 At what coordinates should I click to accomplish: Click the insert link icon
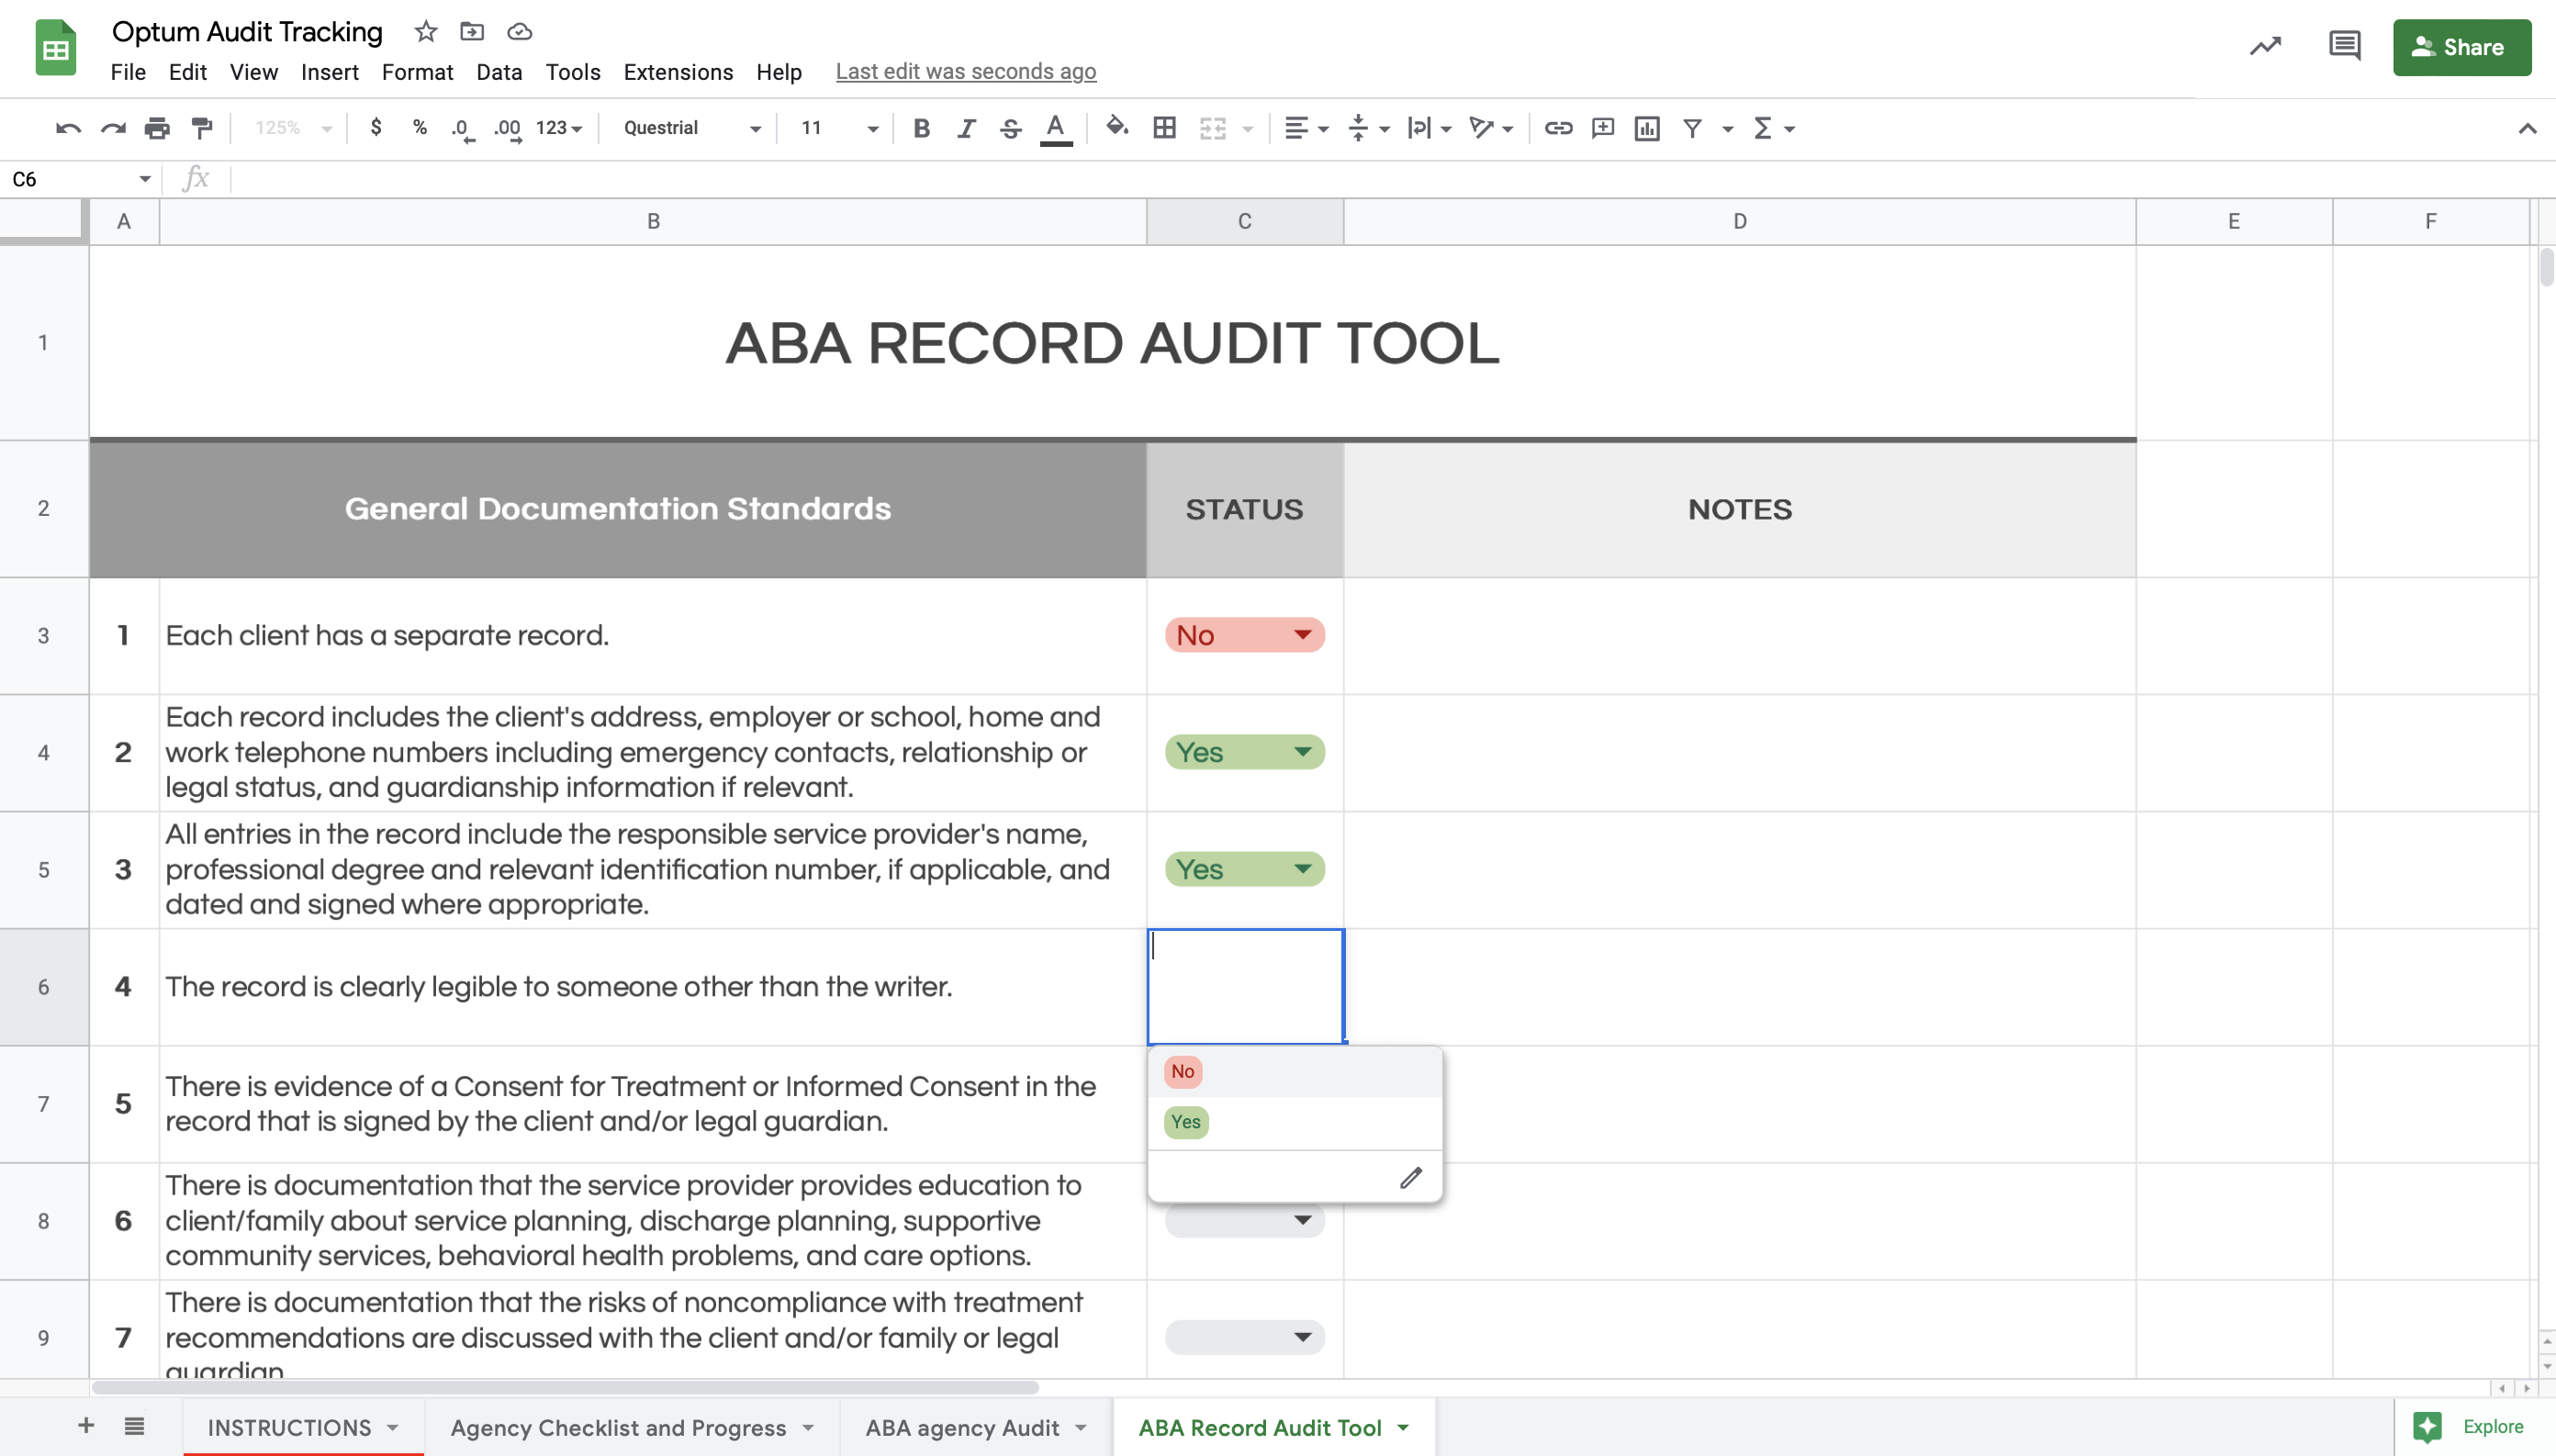1558,128
